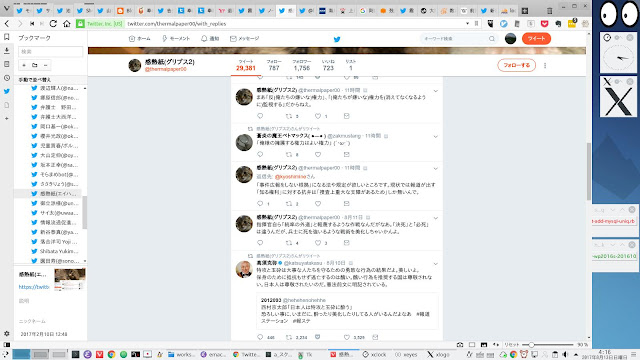The image size is (640, 360).
Task: Toggle images with the status bar image icon
Action: click(x=484, y=345)
